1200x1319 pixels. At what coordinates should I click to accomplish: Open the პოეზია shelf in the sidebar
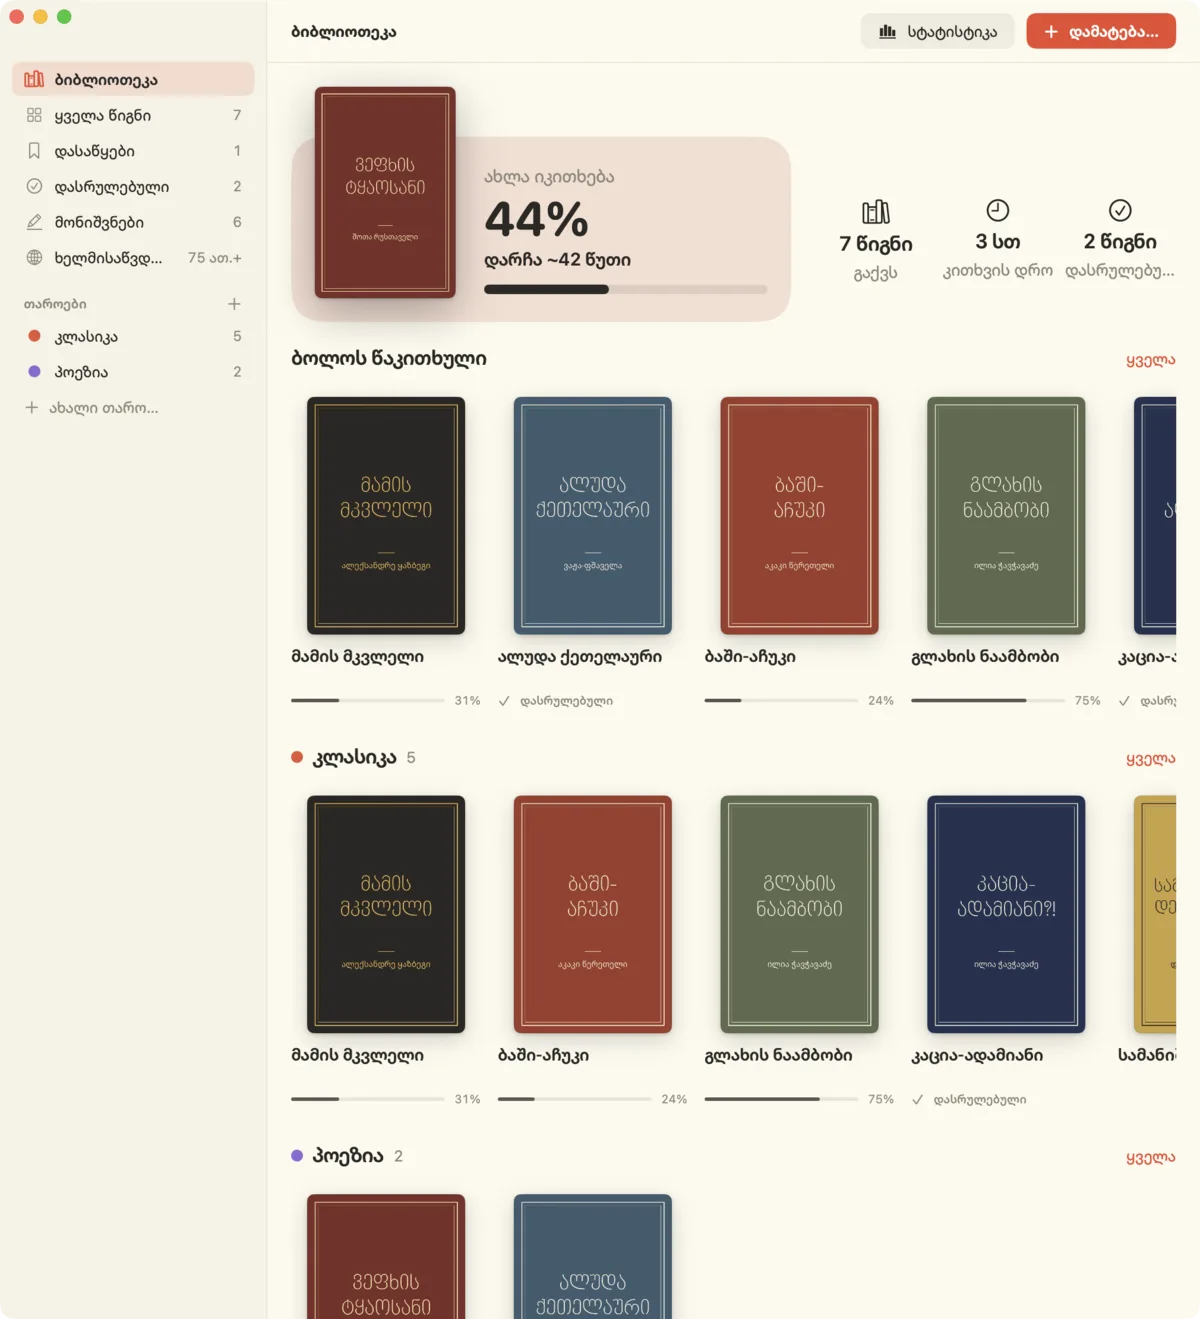[x=133, y=372]
